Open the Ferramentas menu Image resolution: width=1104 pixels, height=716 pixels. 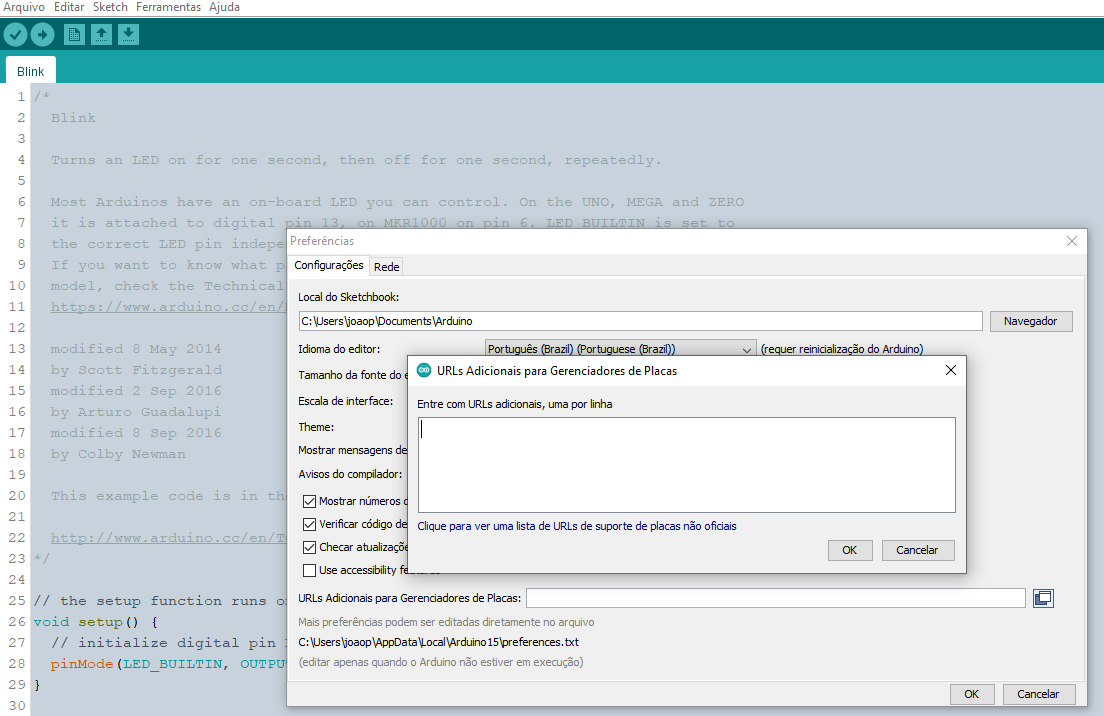(x=168, y=7)
